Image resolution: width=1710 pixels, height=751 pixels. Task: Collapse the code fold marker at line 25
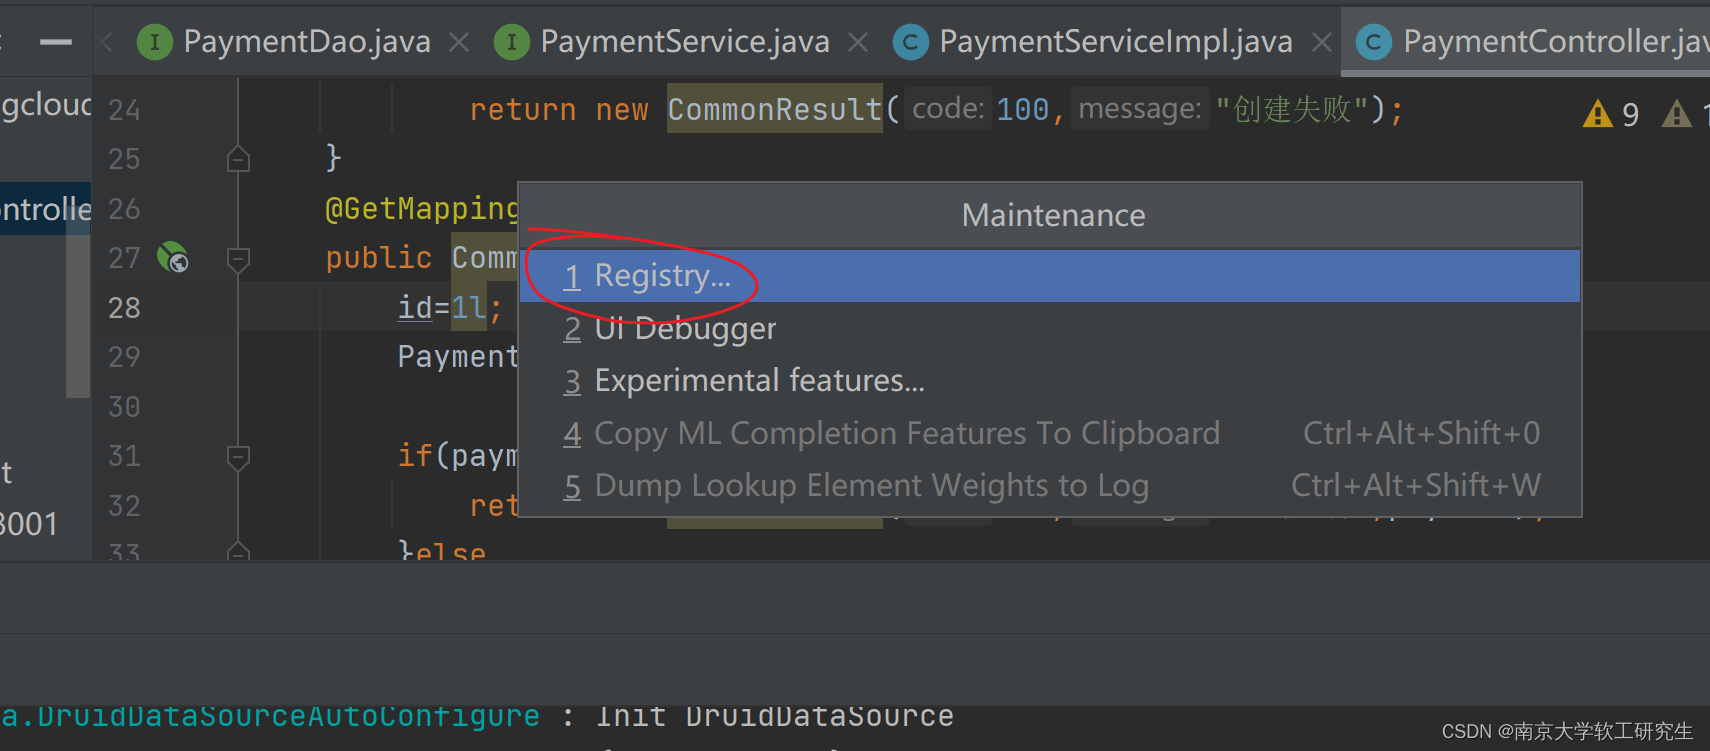pos(238,159)
